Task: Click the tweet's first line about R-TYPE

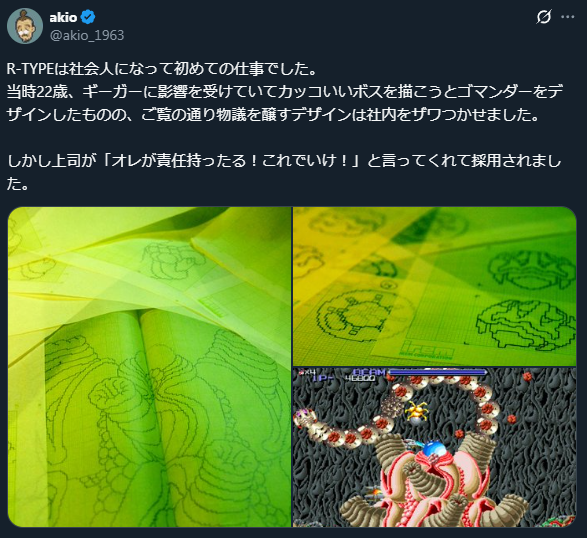Action: click(x=162, y=69)
